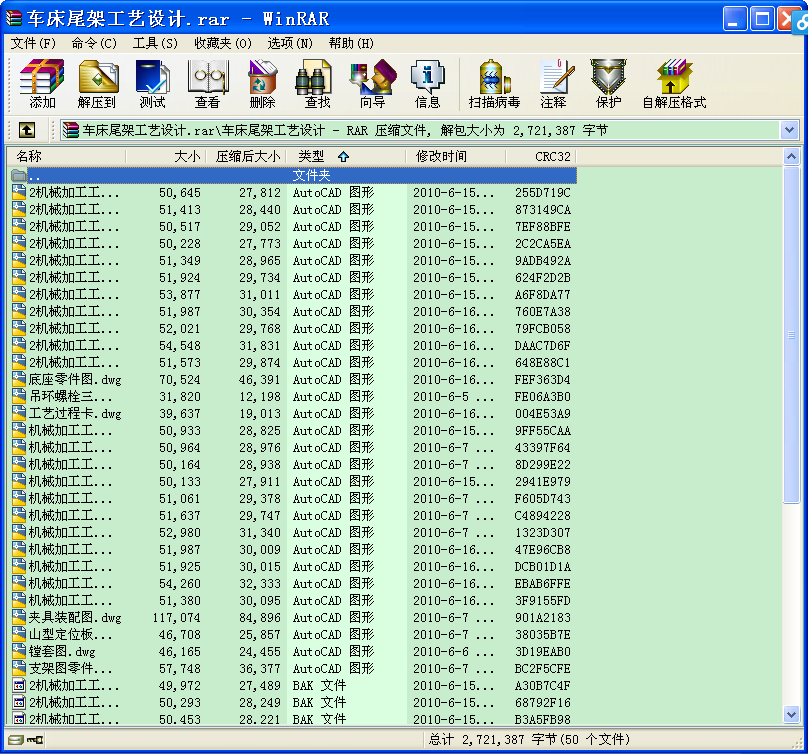Screen dimensions: 808x754
Task: Start 扫描病毒 virus scan tool
Action: (x=494, y=83)
